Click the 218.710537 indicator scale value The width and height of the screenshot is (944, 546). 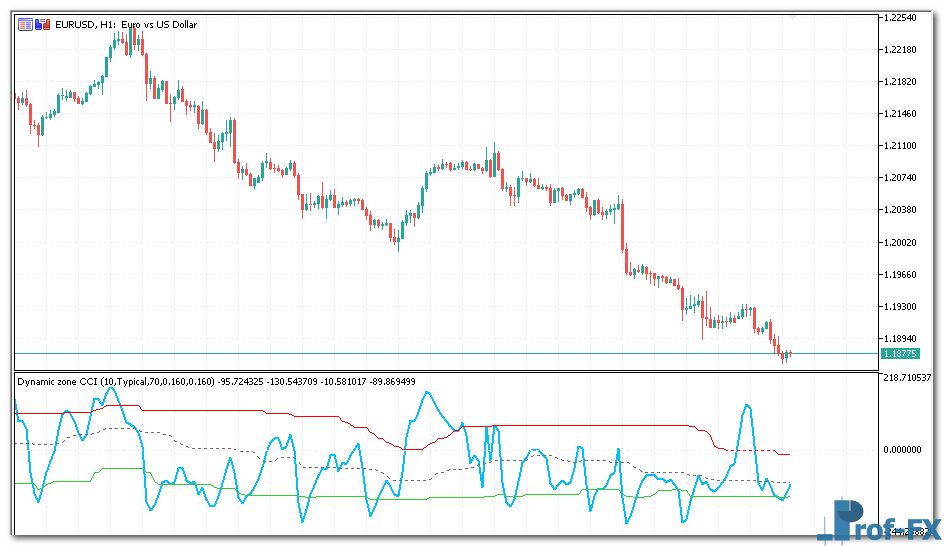[x=908, y=378]
